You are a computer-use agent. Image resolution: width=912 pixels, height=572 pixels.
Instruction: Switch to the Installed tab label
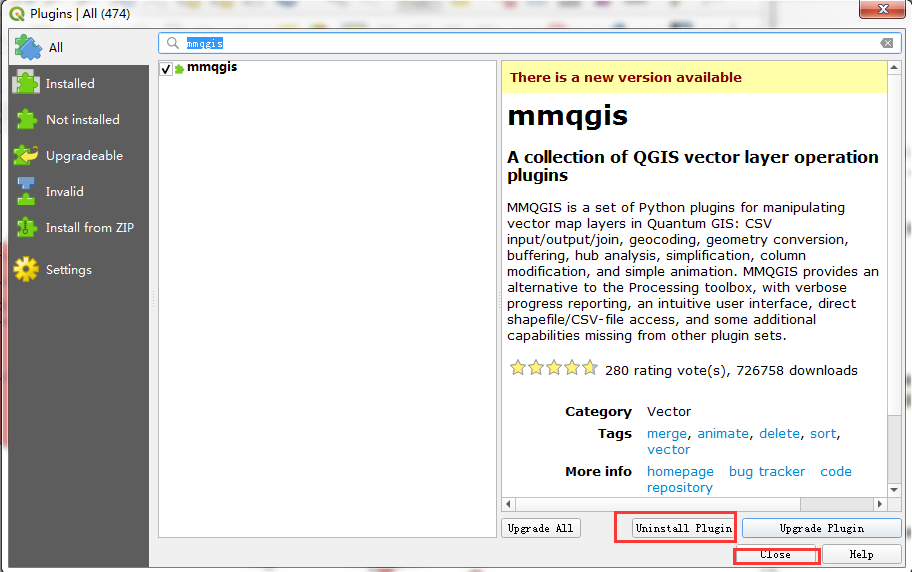[x=70, y=84]
